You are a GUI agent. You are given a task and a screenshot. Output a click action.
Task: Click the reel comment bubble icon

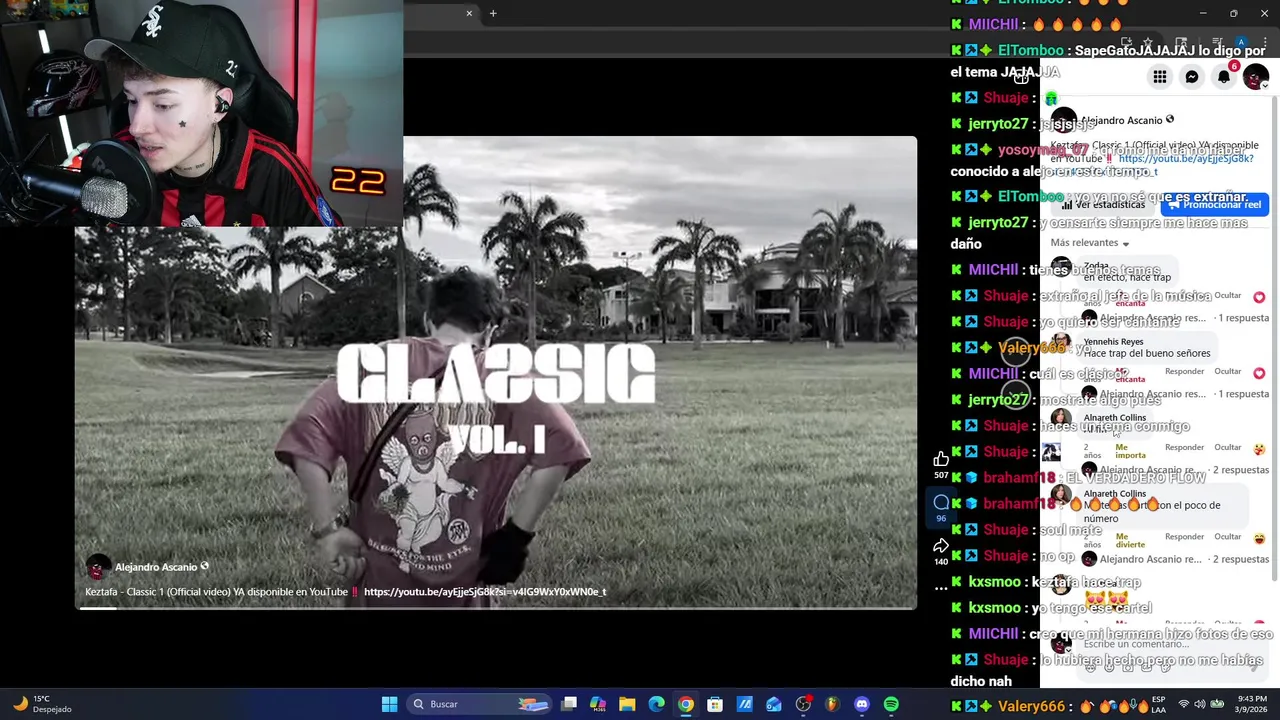coord(941,503)
